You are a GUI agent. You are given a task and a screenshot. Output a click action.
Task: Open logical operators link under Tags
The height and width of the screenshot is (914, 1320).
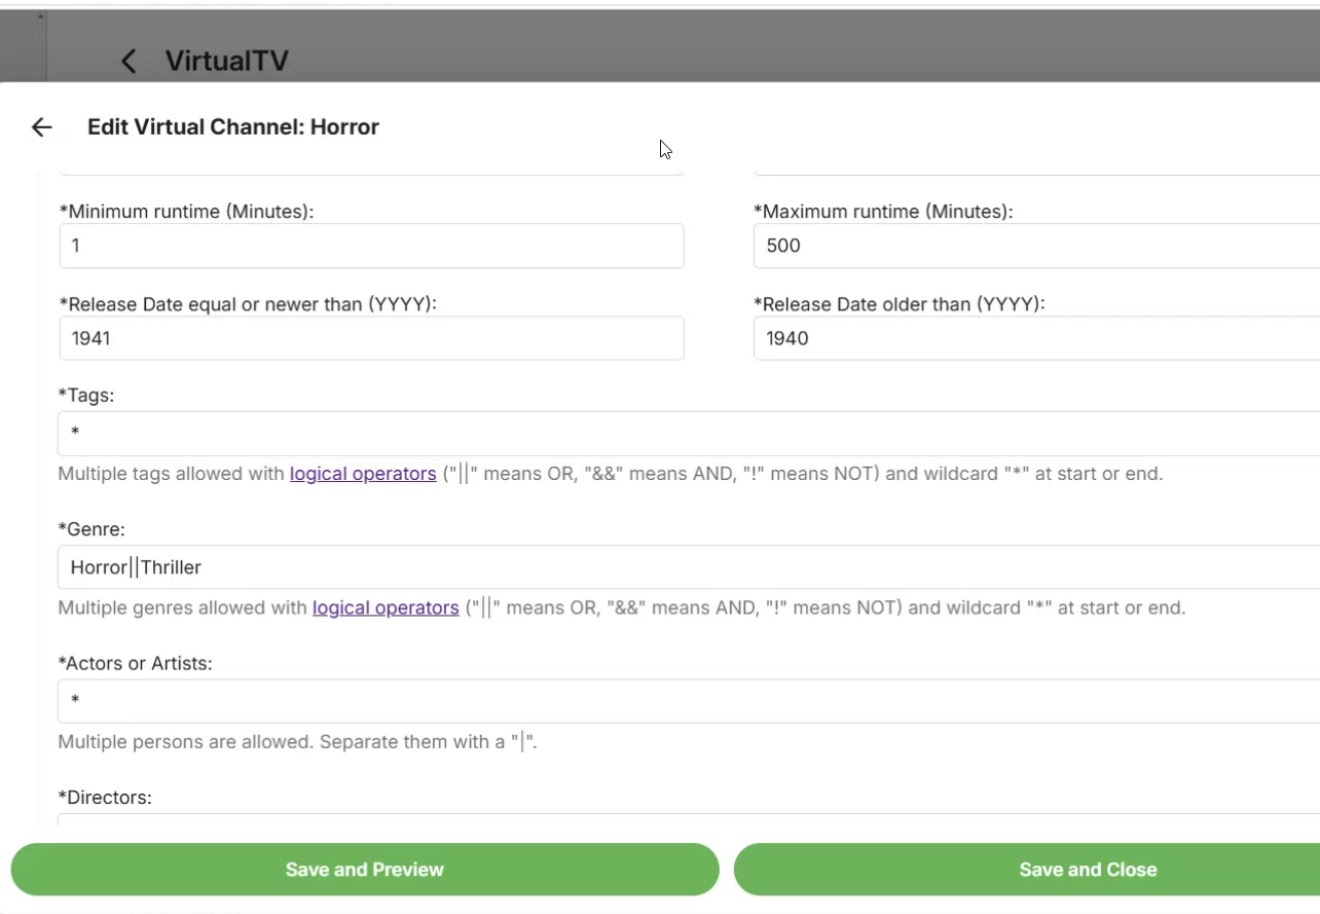pos(363,474)
